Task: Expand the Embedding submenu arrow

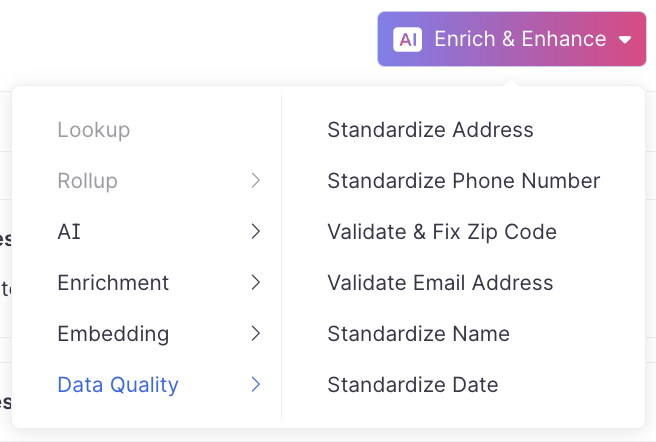Action: click(256, 334)
